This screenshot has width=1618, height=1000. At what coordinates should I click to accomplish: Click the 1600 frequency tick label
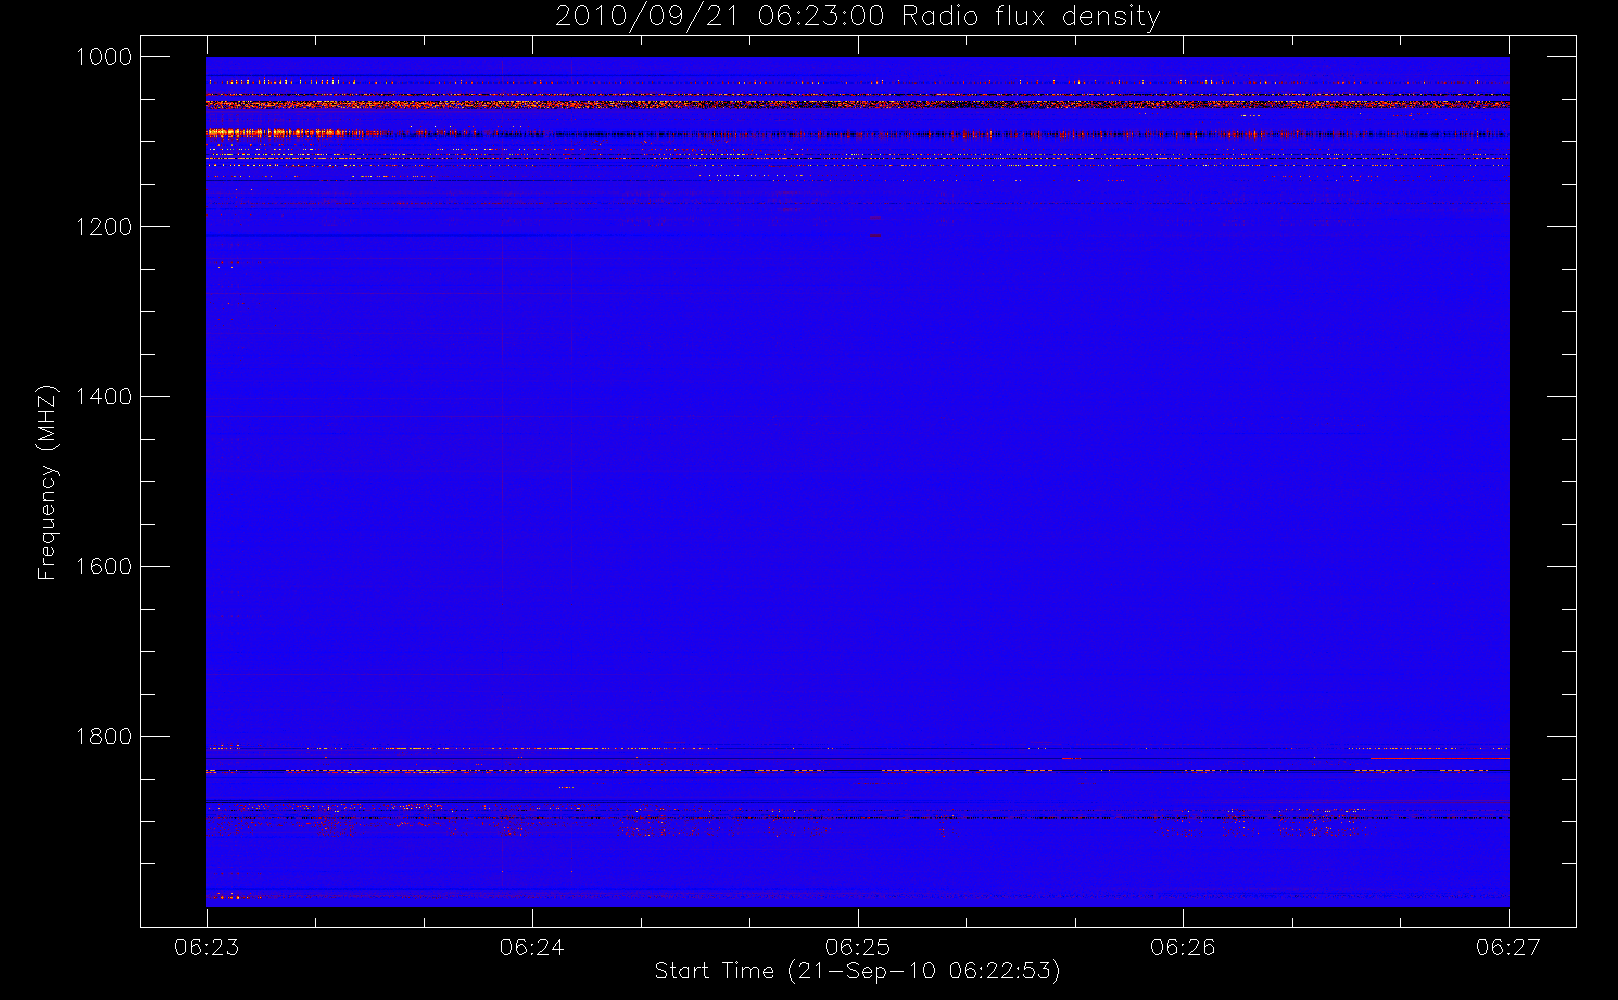point(104,567)
